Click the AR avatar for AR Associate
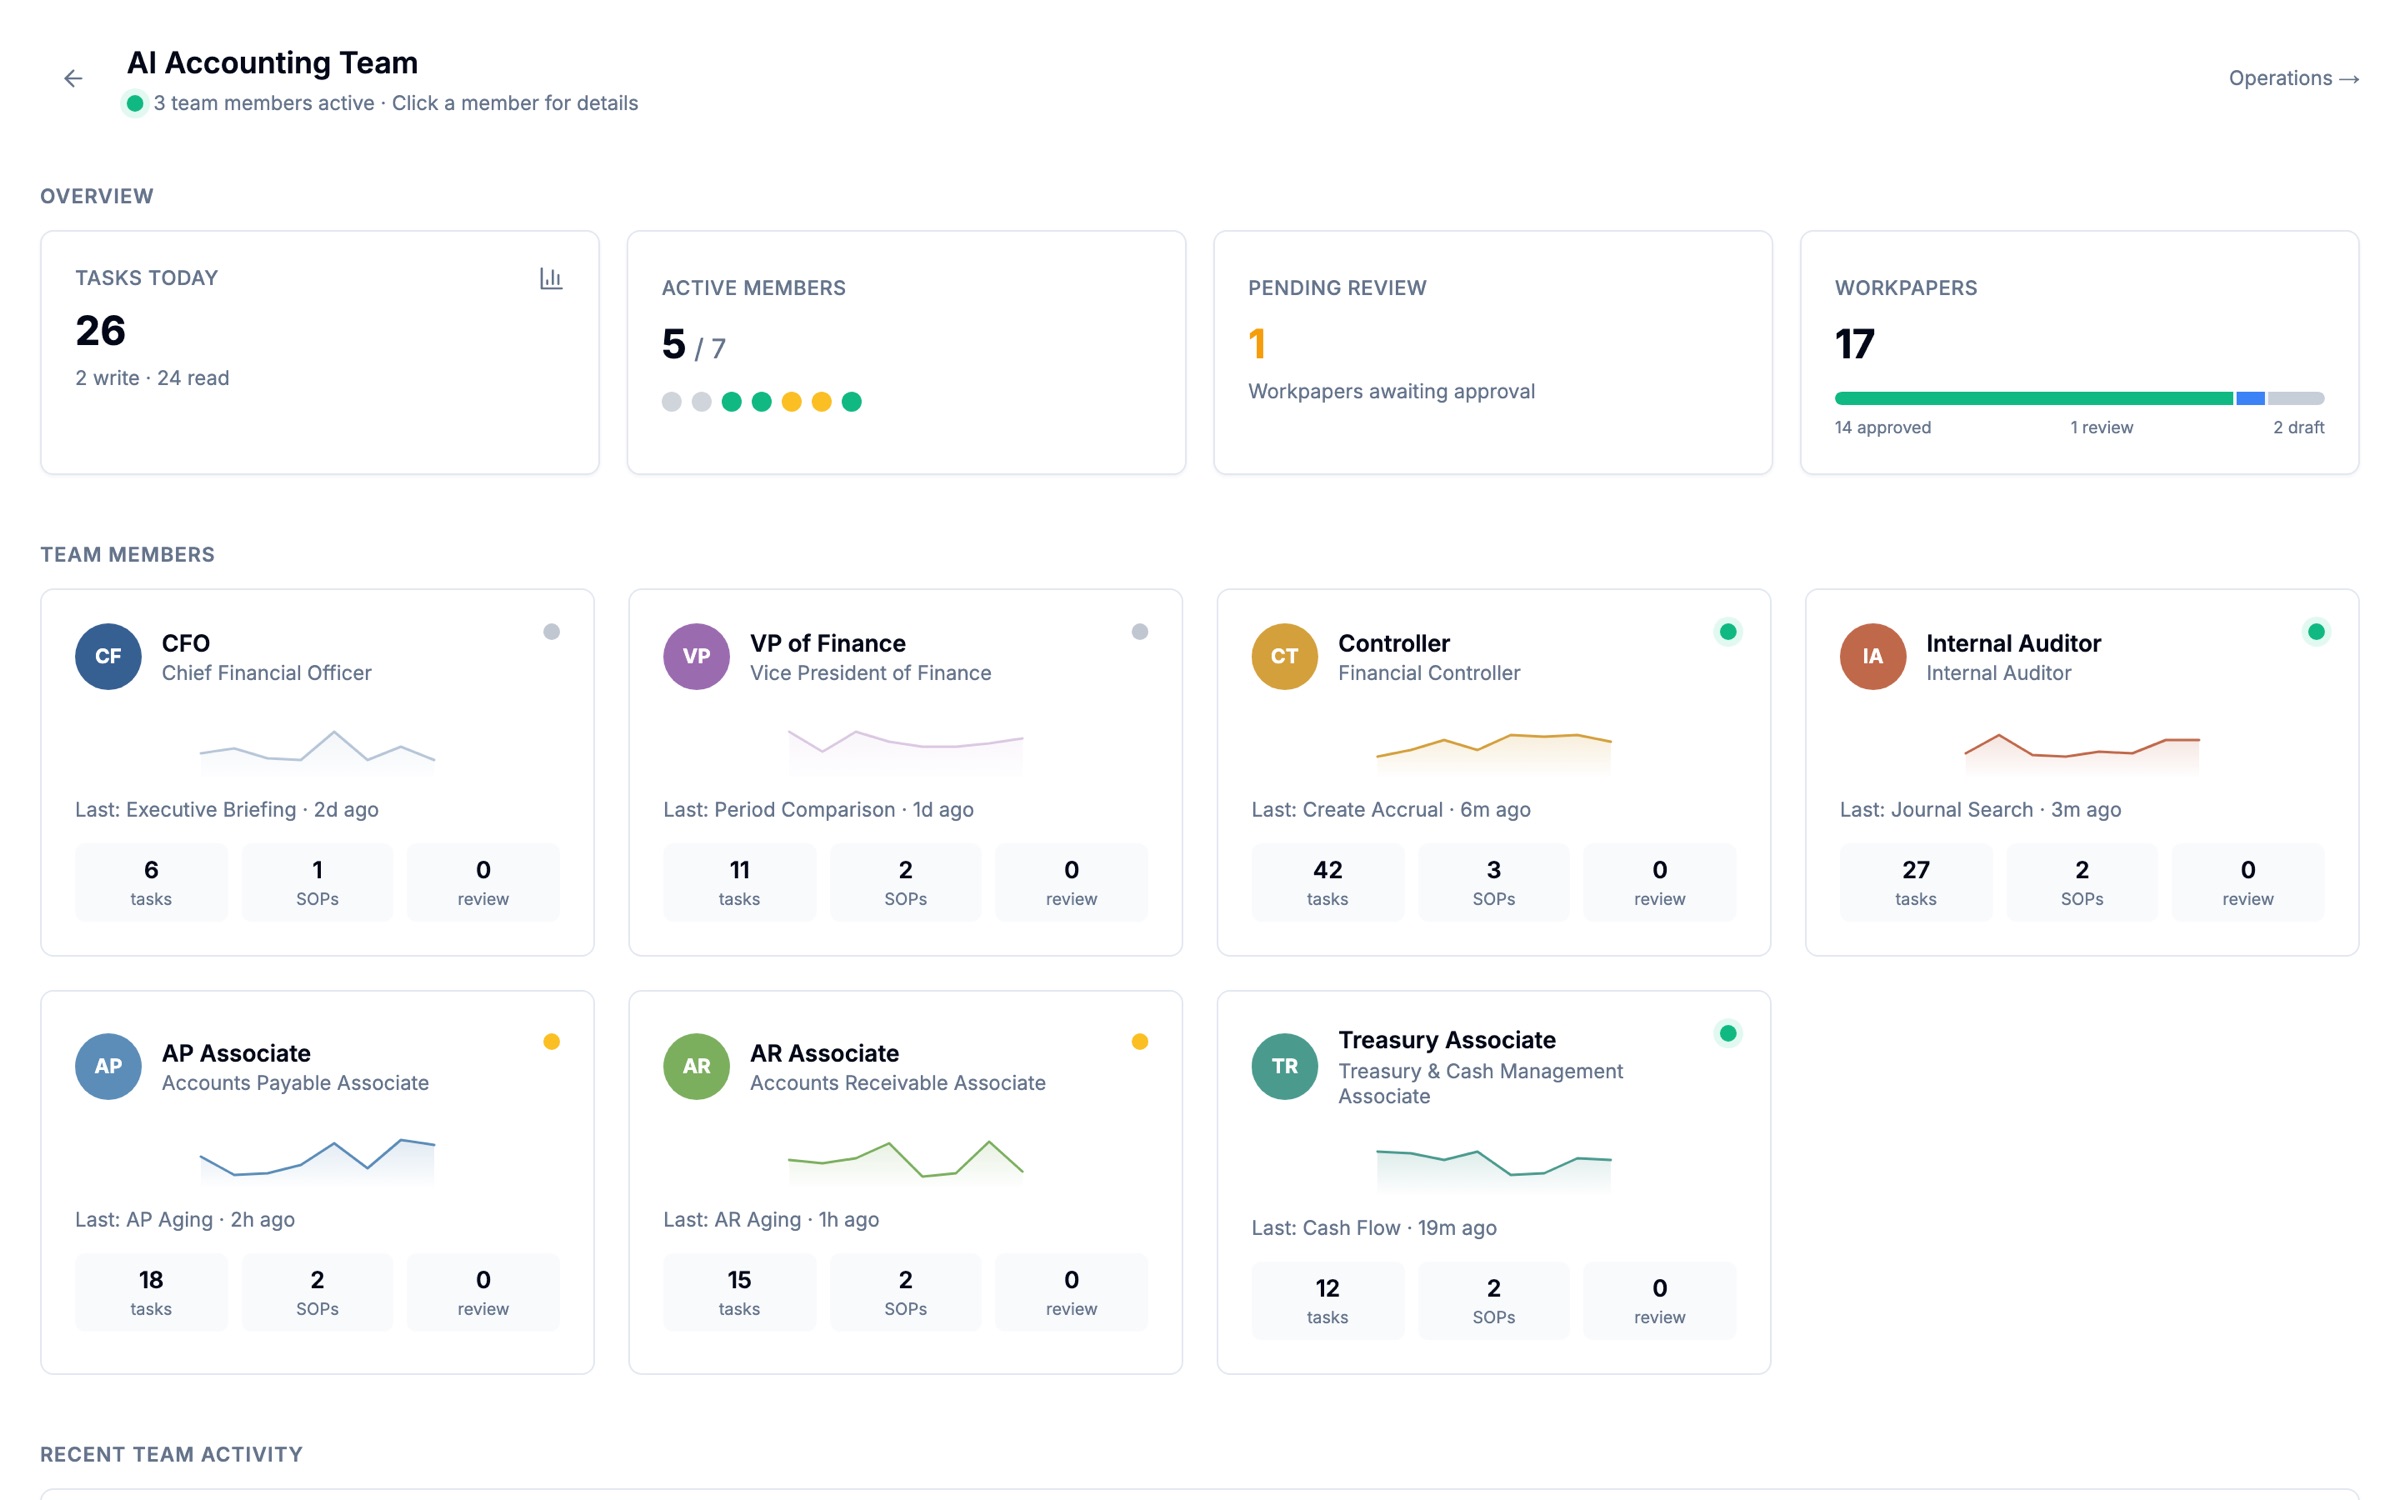 click(x=696, y=1066)
